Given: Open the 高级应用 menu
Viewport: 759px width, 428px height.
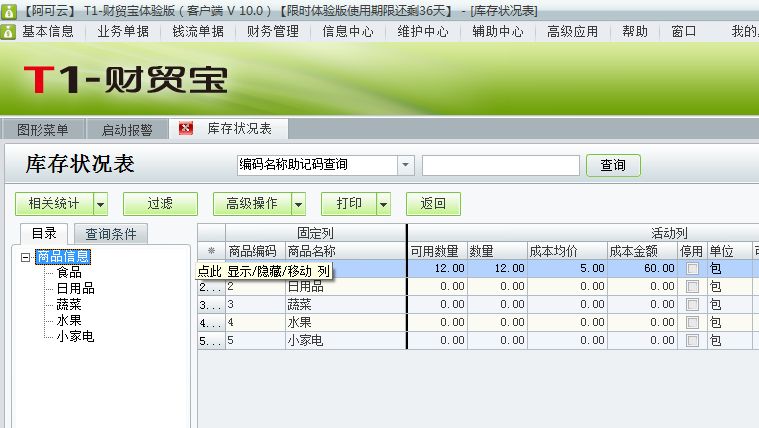Looking at the screenshot, I should (x=573, y=31).
